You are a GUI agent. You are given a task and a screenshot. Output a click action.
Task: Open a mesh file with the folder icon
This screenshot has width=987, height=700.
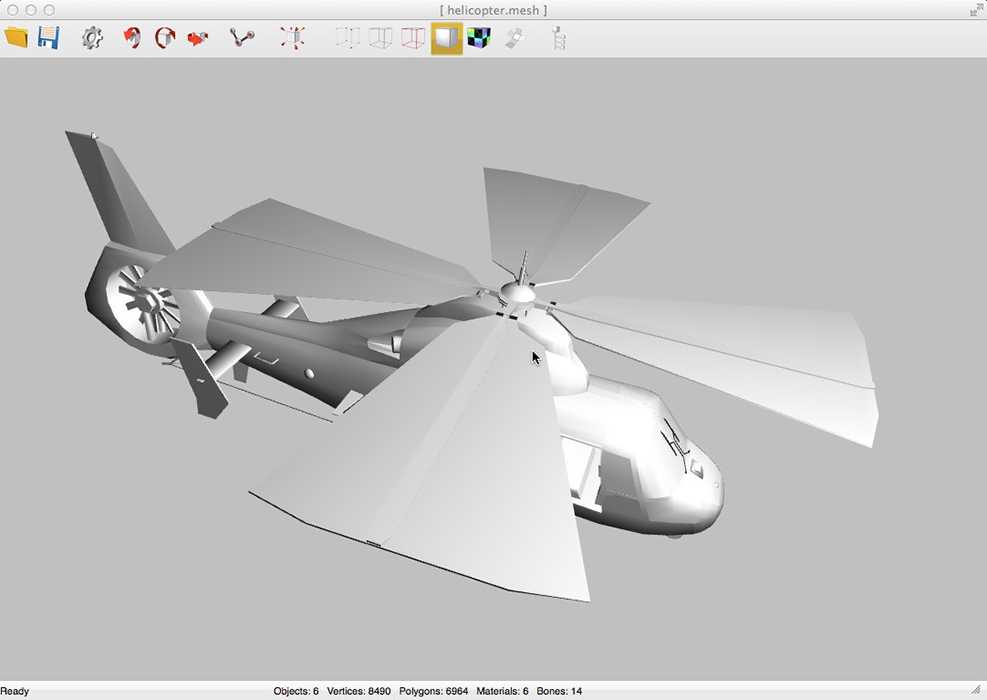click(16, 38)
